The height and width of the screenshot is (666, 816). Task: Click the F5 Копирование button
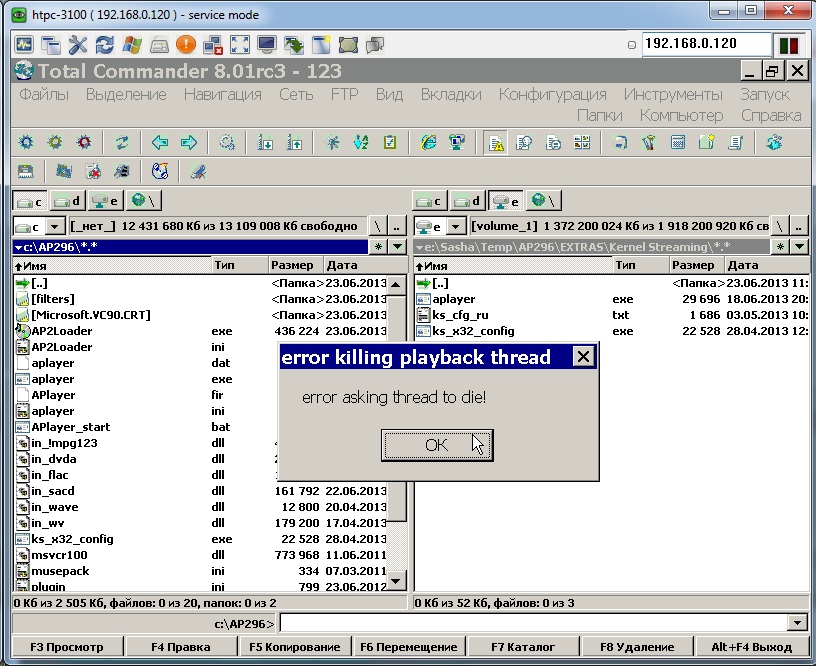point(295,647)
